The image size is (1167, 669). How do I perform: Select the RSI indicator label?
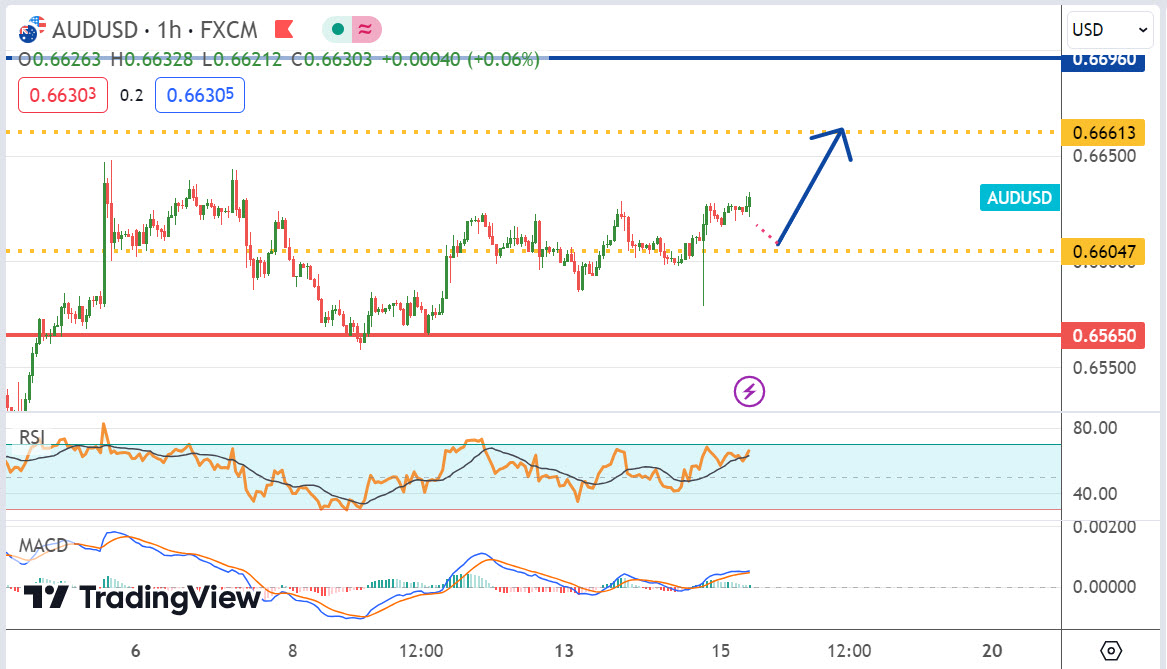click(x=33, y=436)
